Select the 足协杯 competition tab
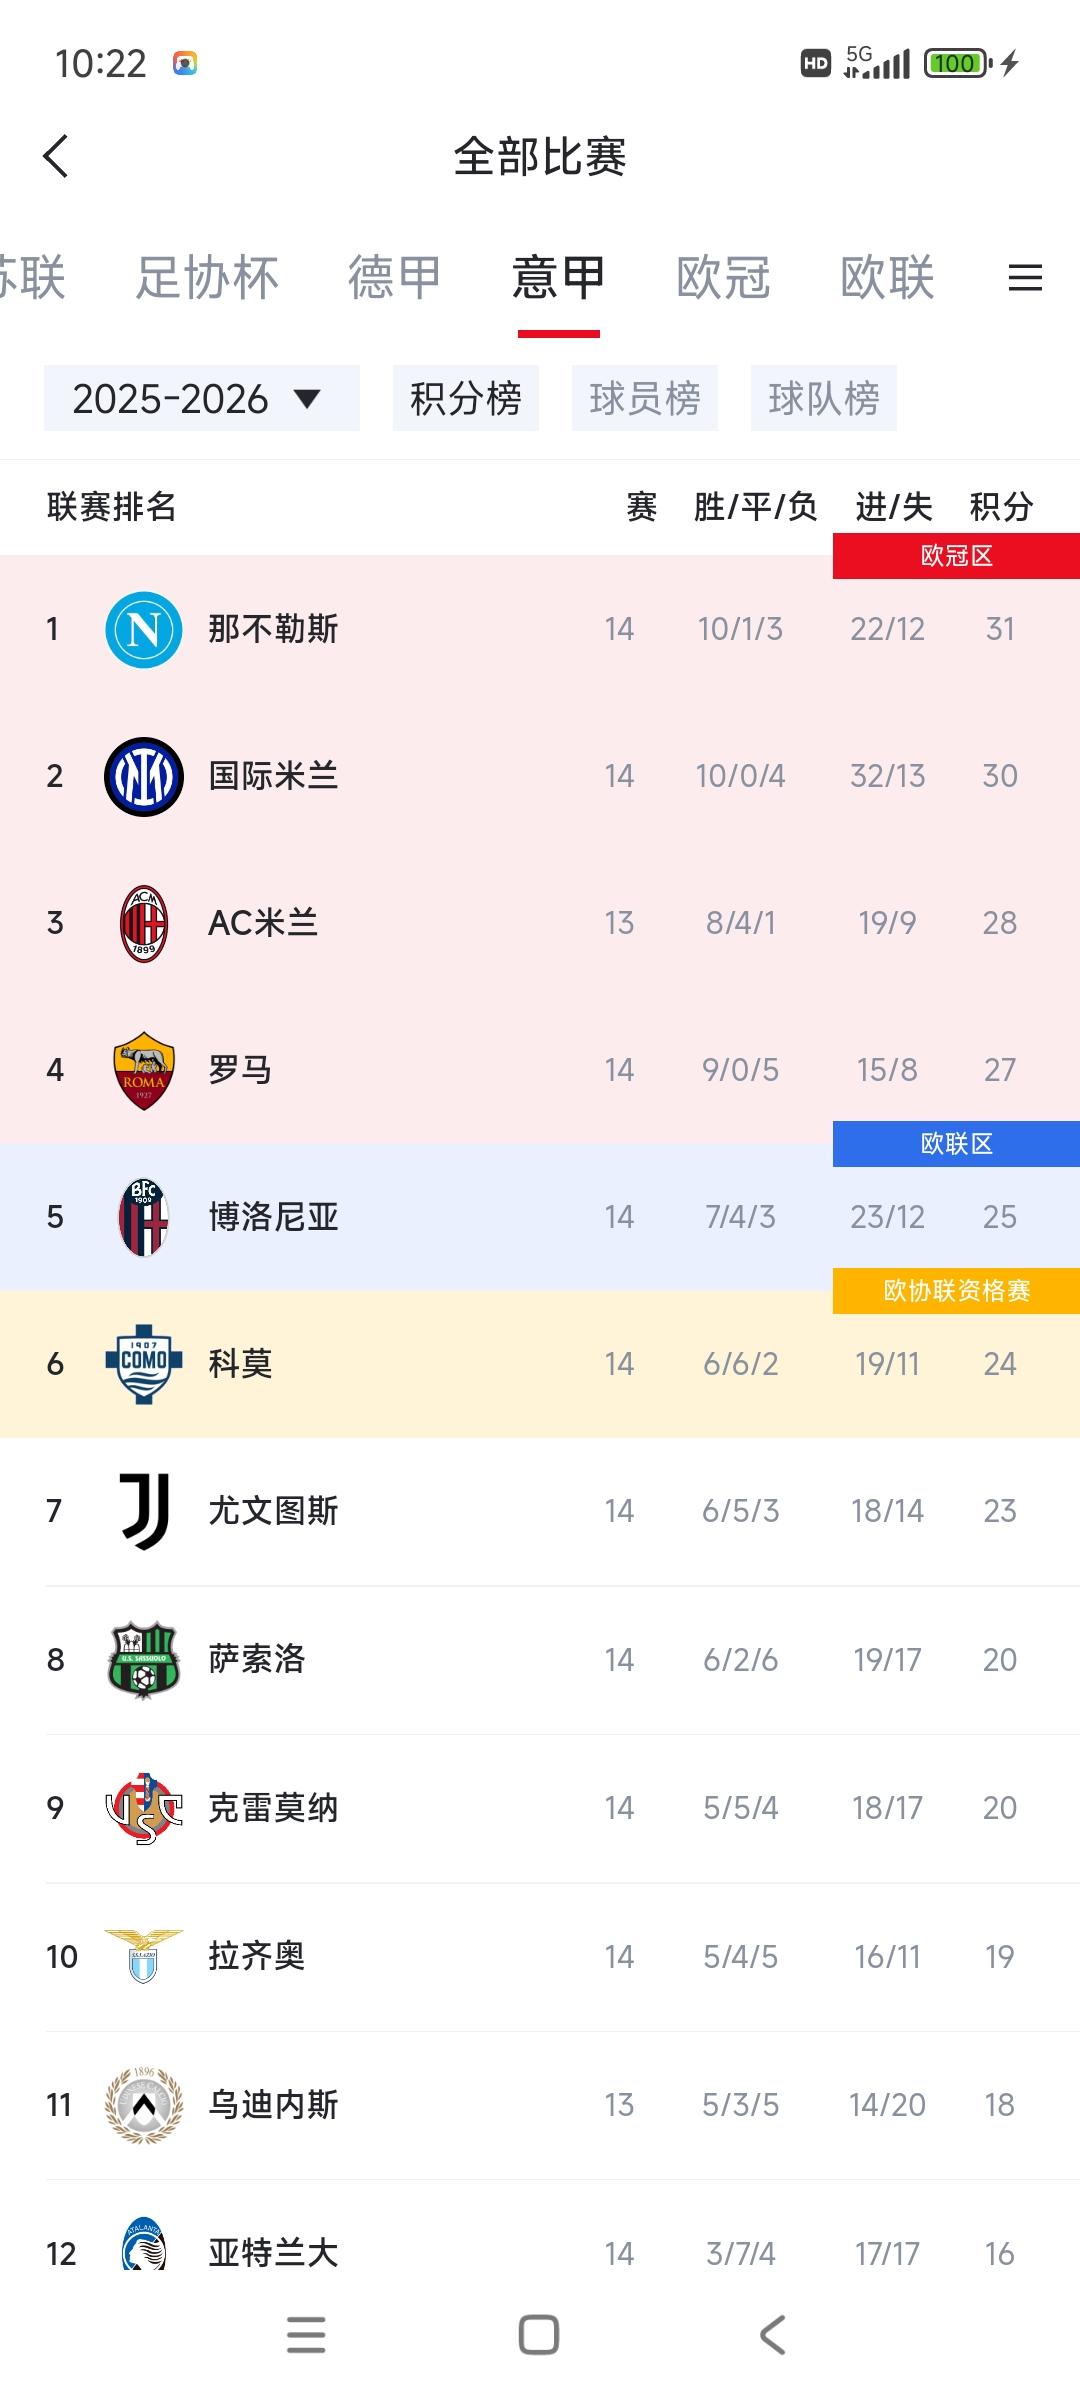This screenshot has height=2400, width=1080. pyautogui.click(x=212, y=279)
